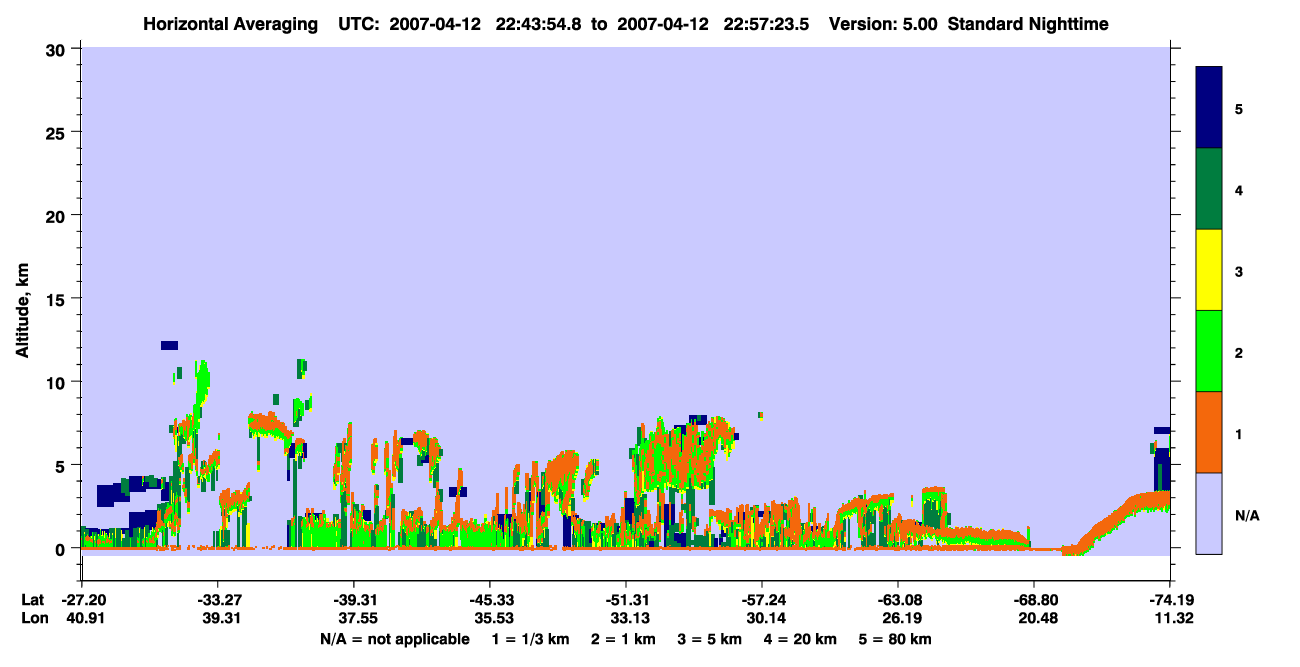
Task: Click latitude value -57.24
Action: coord(762,600)
